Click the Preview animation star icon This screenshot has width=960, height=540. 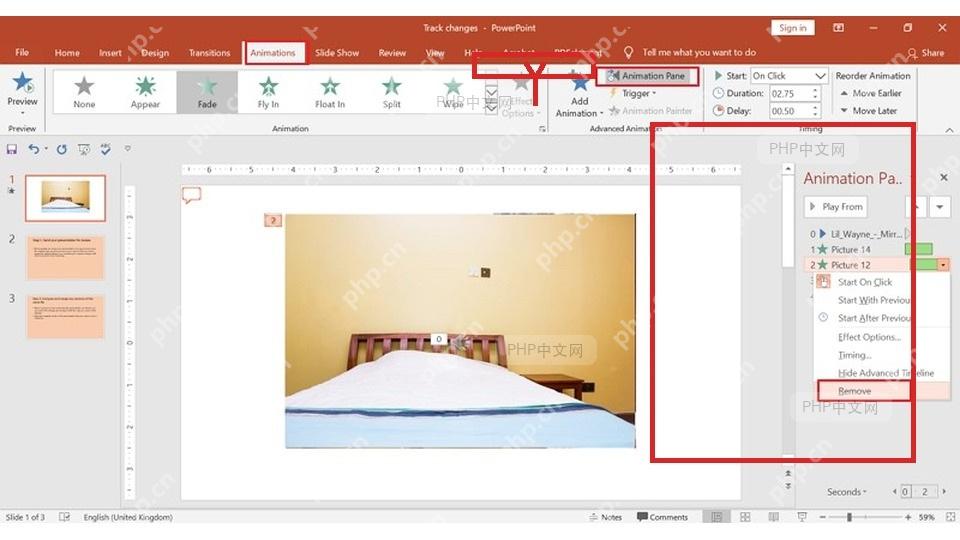click(23, 82)
